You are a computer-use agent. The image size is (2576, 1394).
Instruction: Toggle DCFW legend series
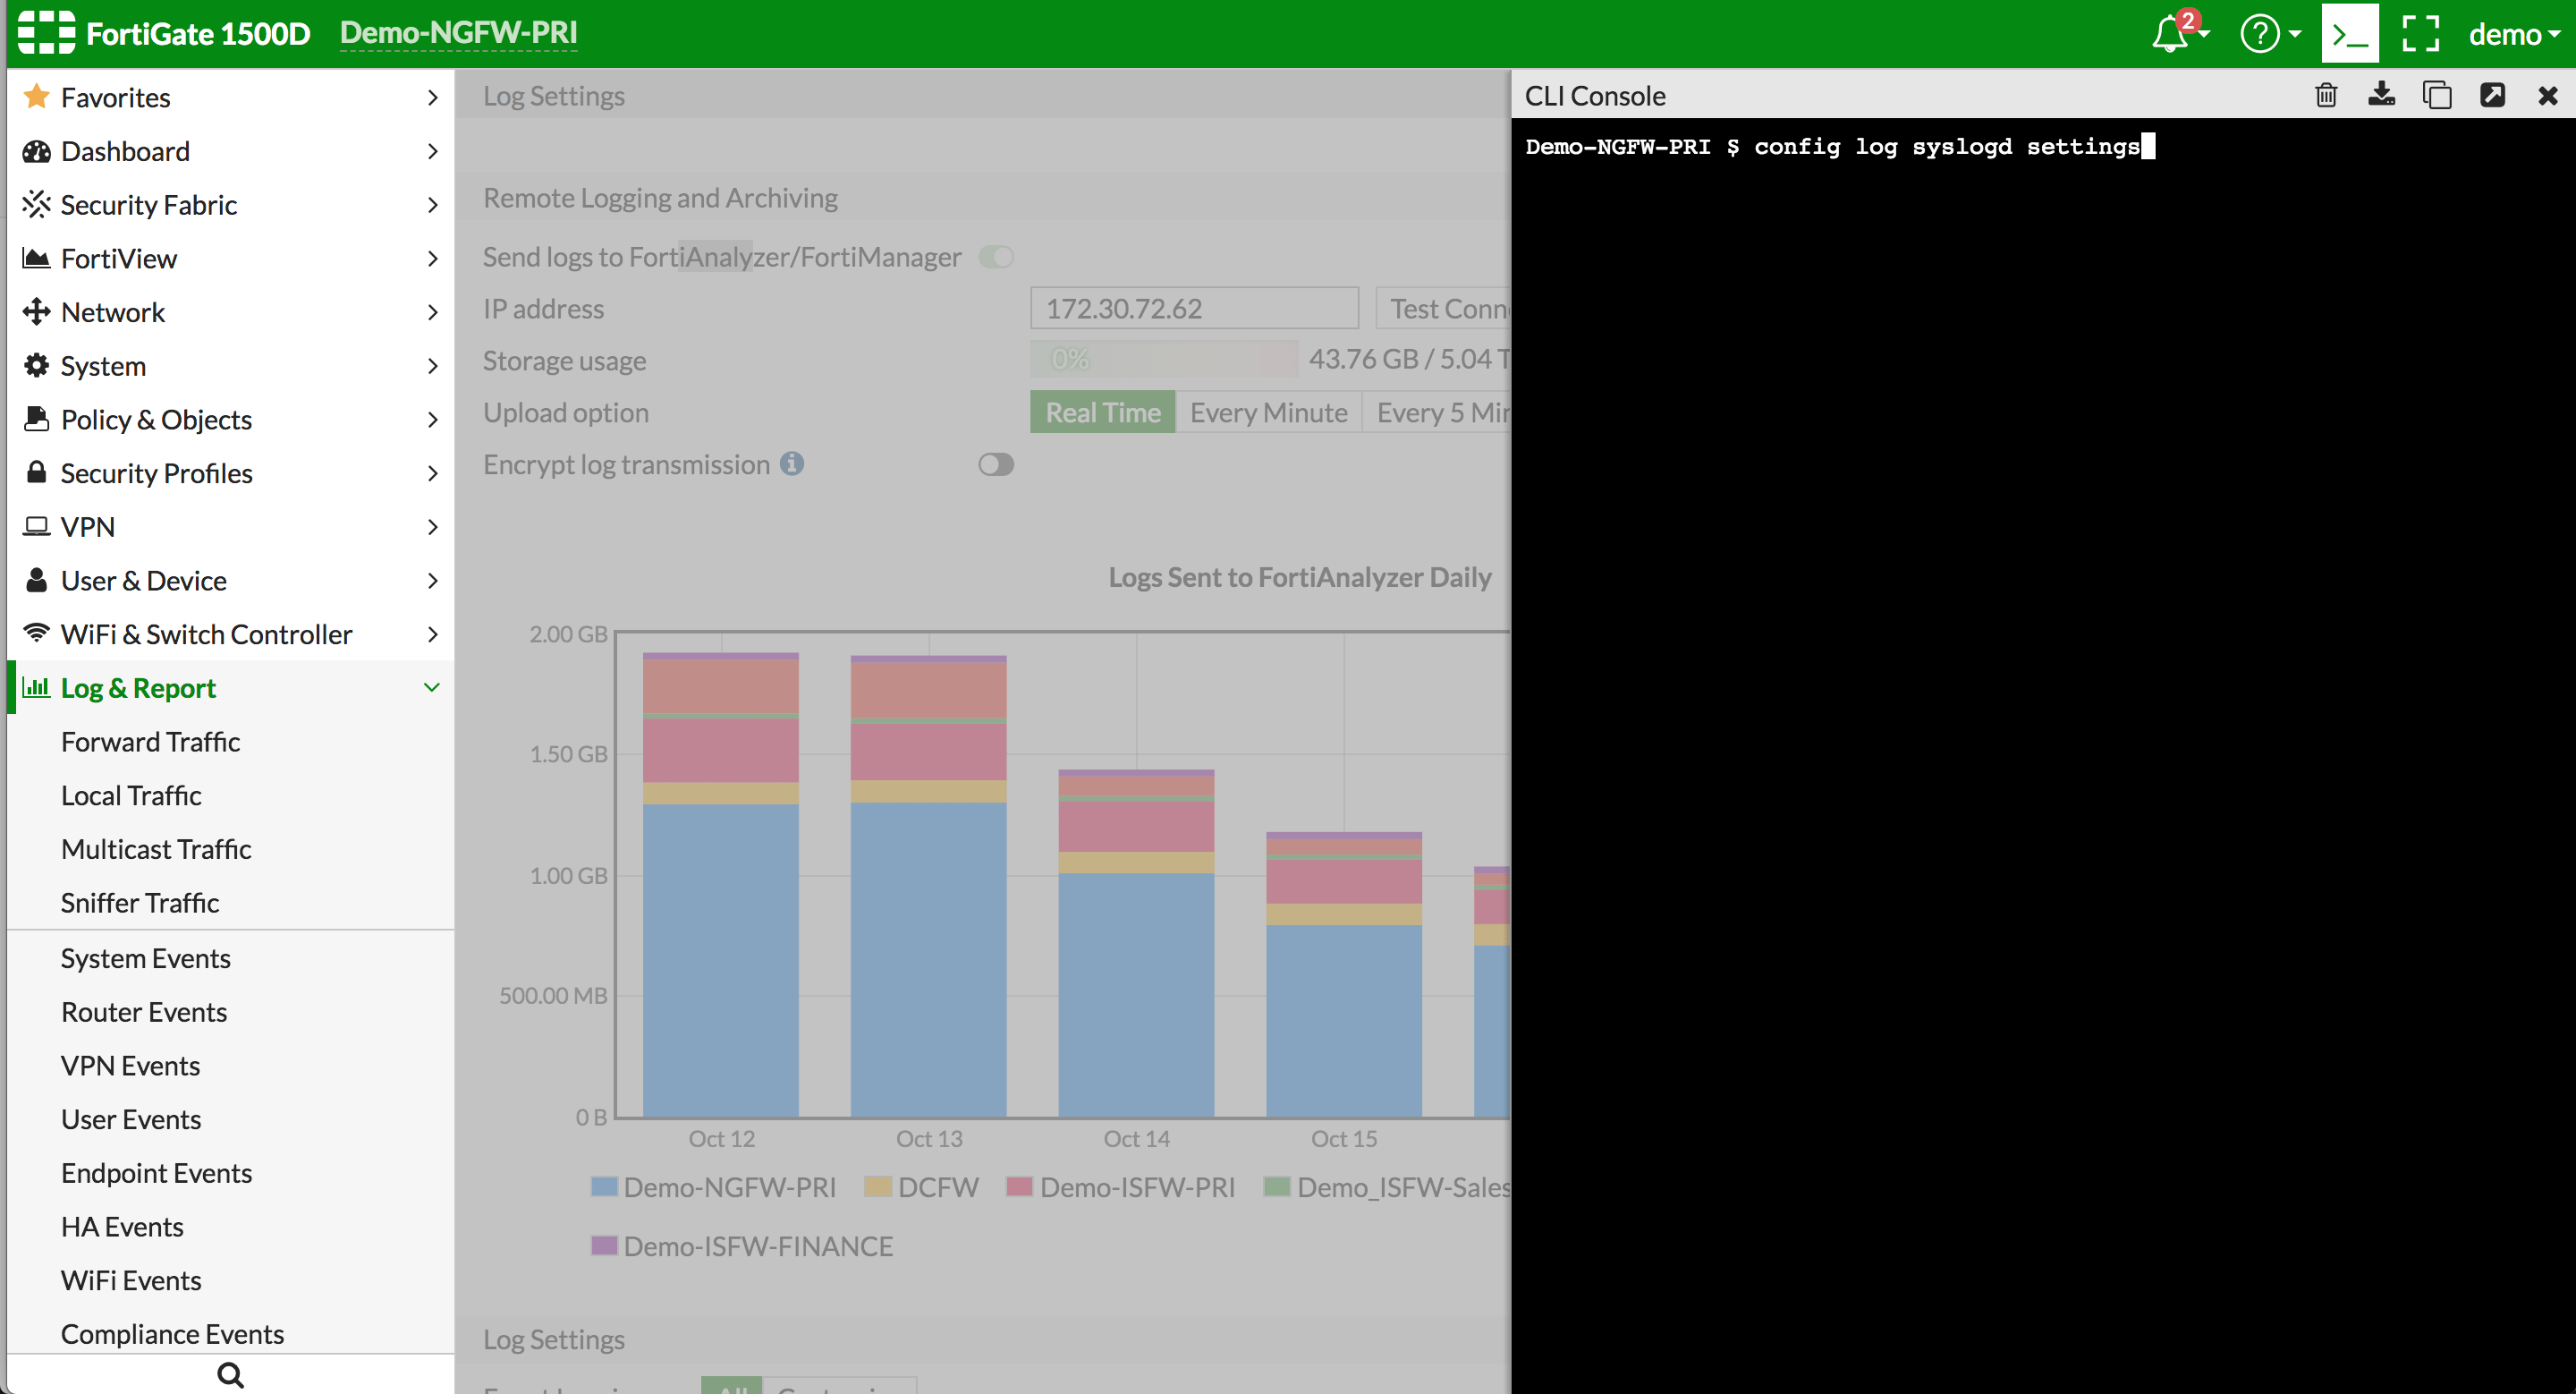[921, 1187]
